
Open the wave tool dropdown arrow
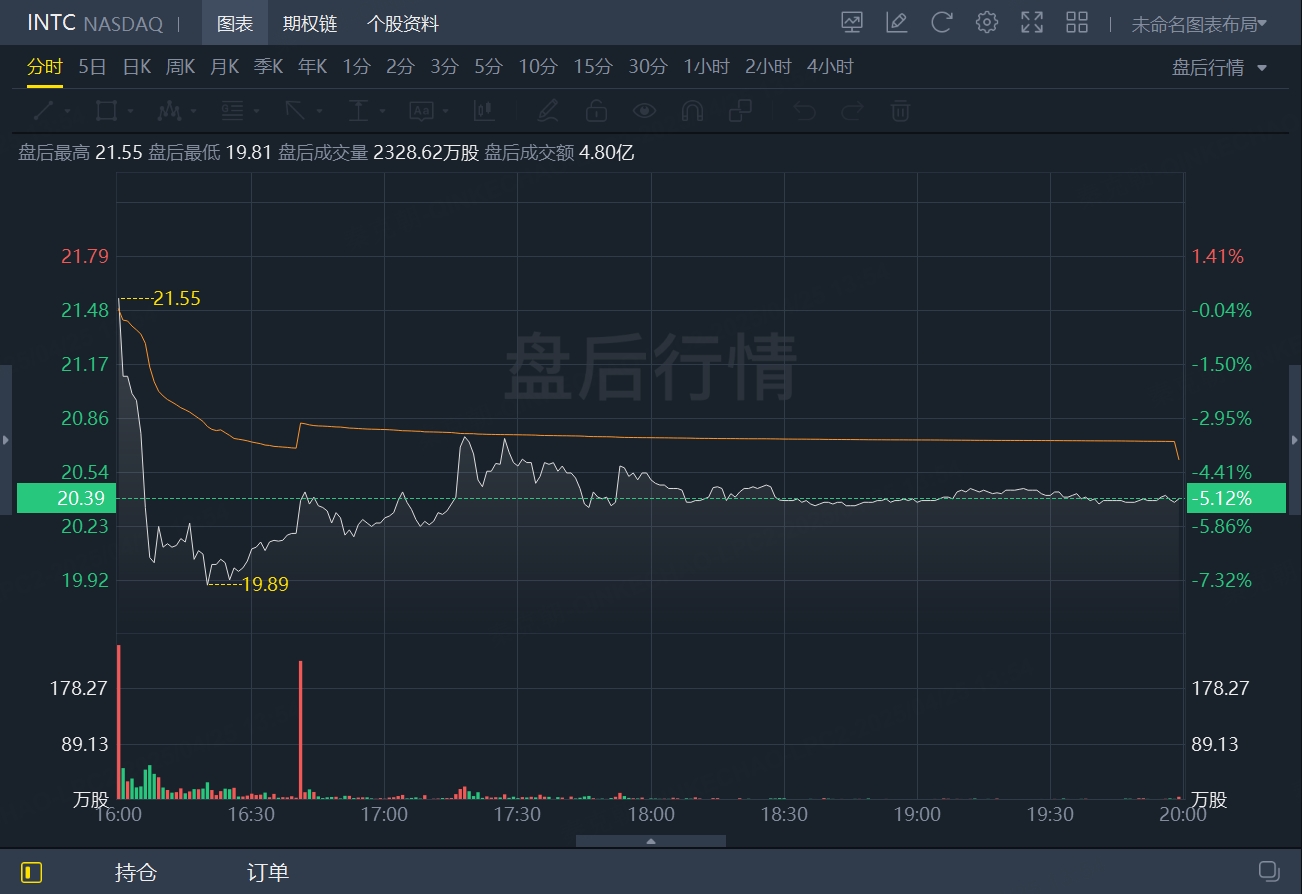(193, 111)
